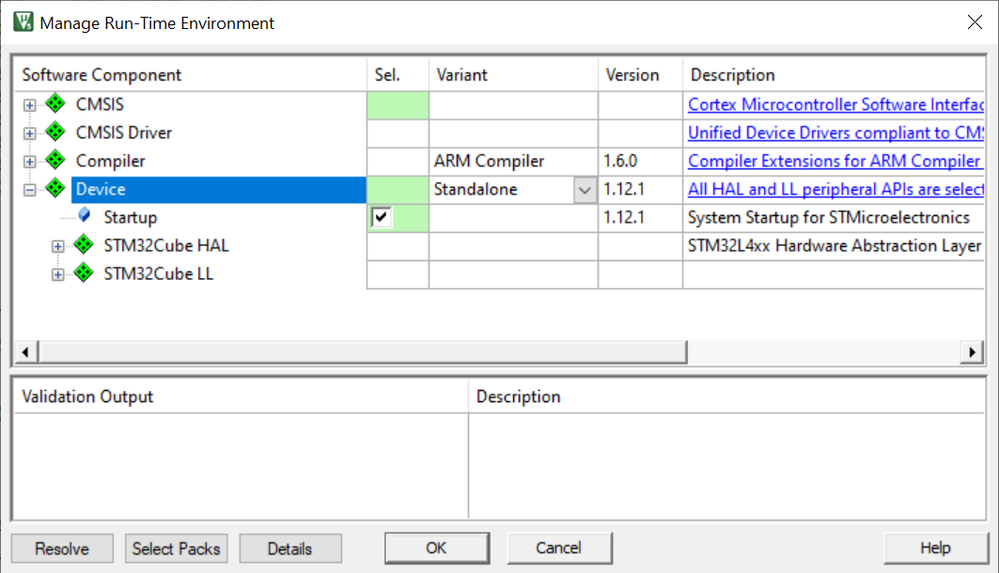This screenshot has height=573, width=999.
Task: Select the Compiler row label
Action: point(110,161)
